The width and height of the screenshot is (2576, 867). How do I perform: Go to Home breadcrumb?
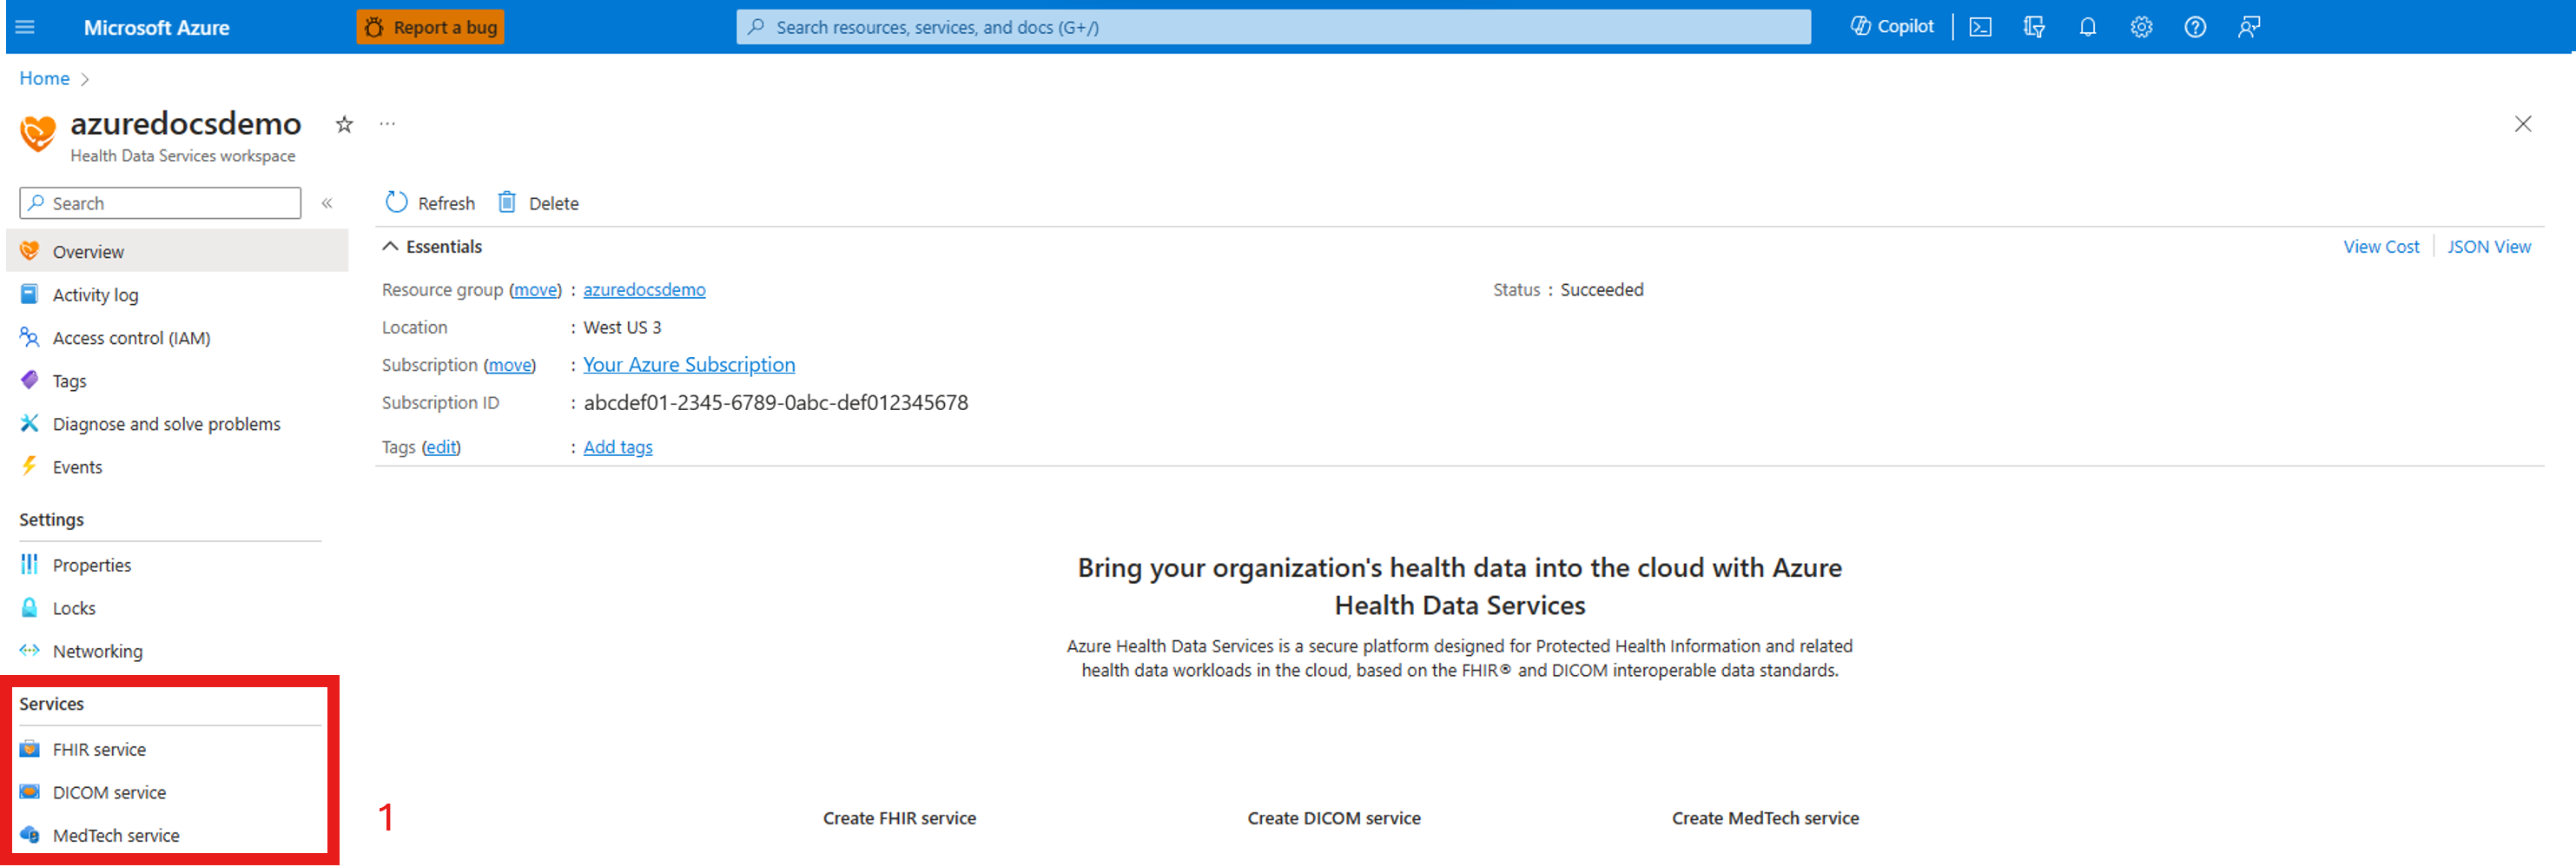(x=44, y=78)
